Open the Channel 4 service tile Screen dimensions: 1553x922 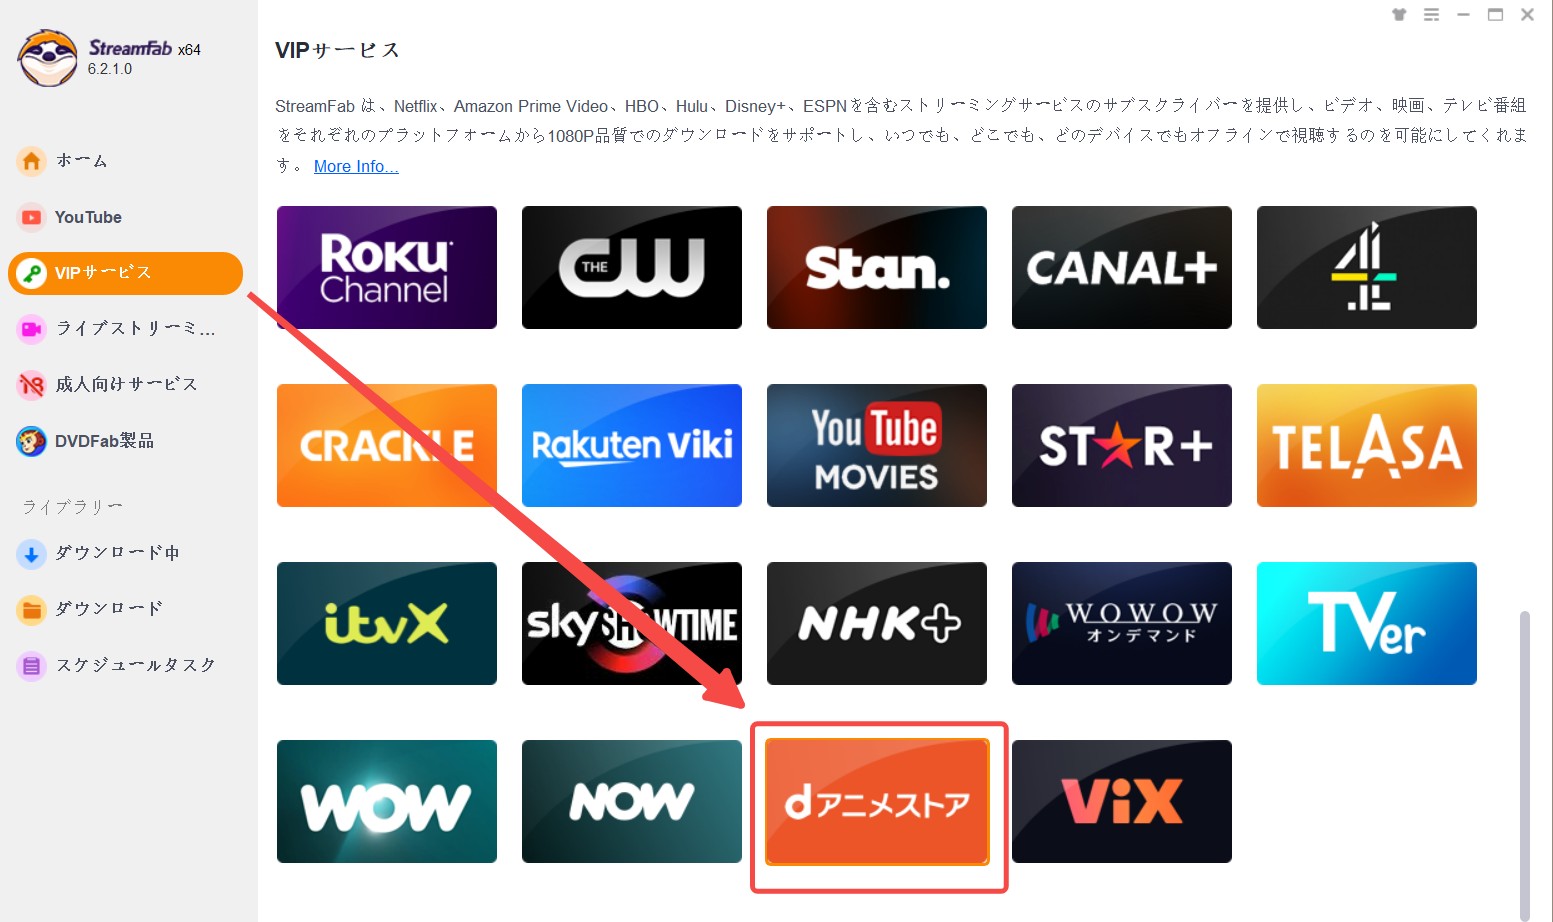coord(1367,267)
